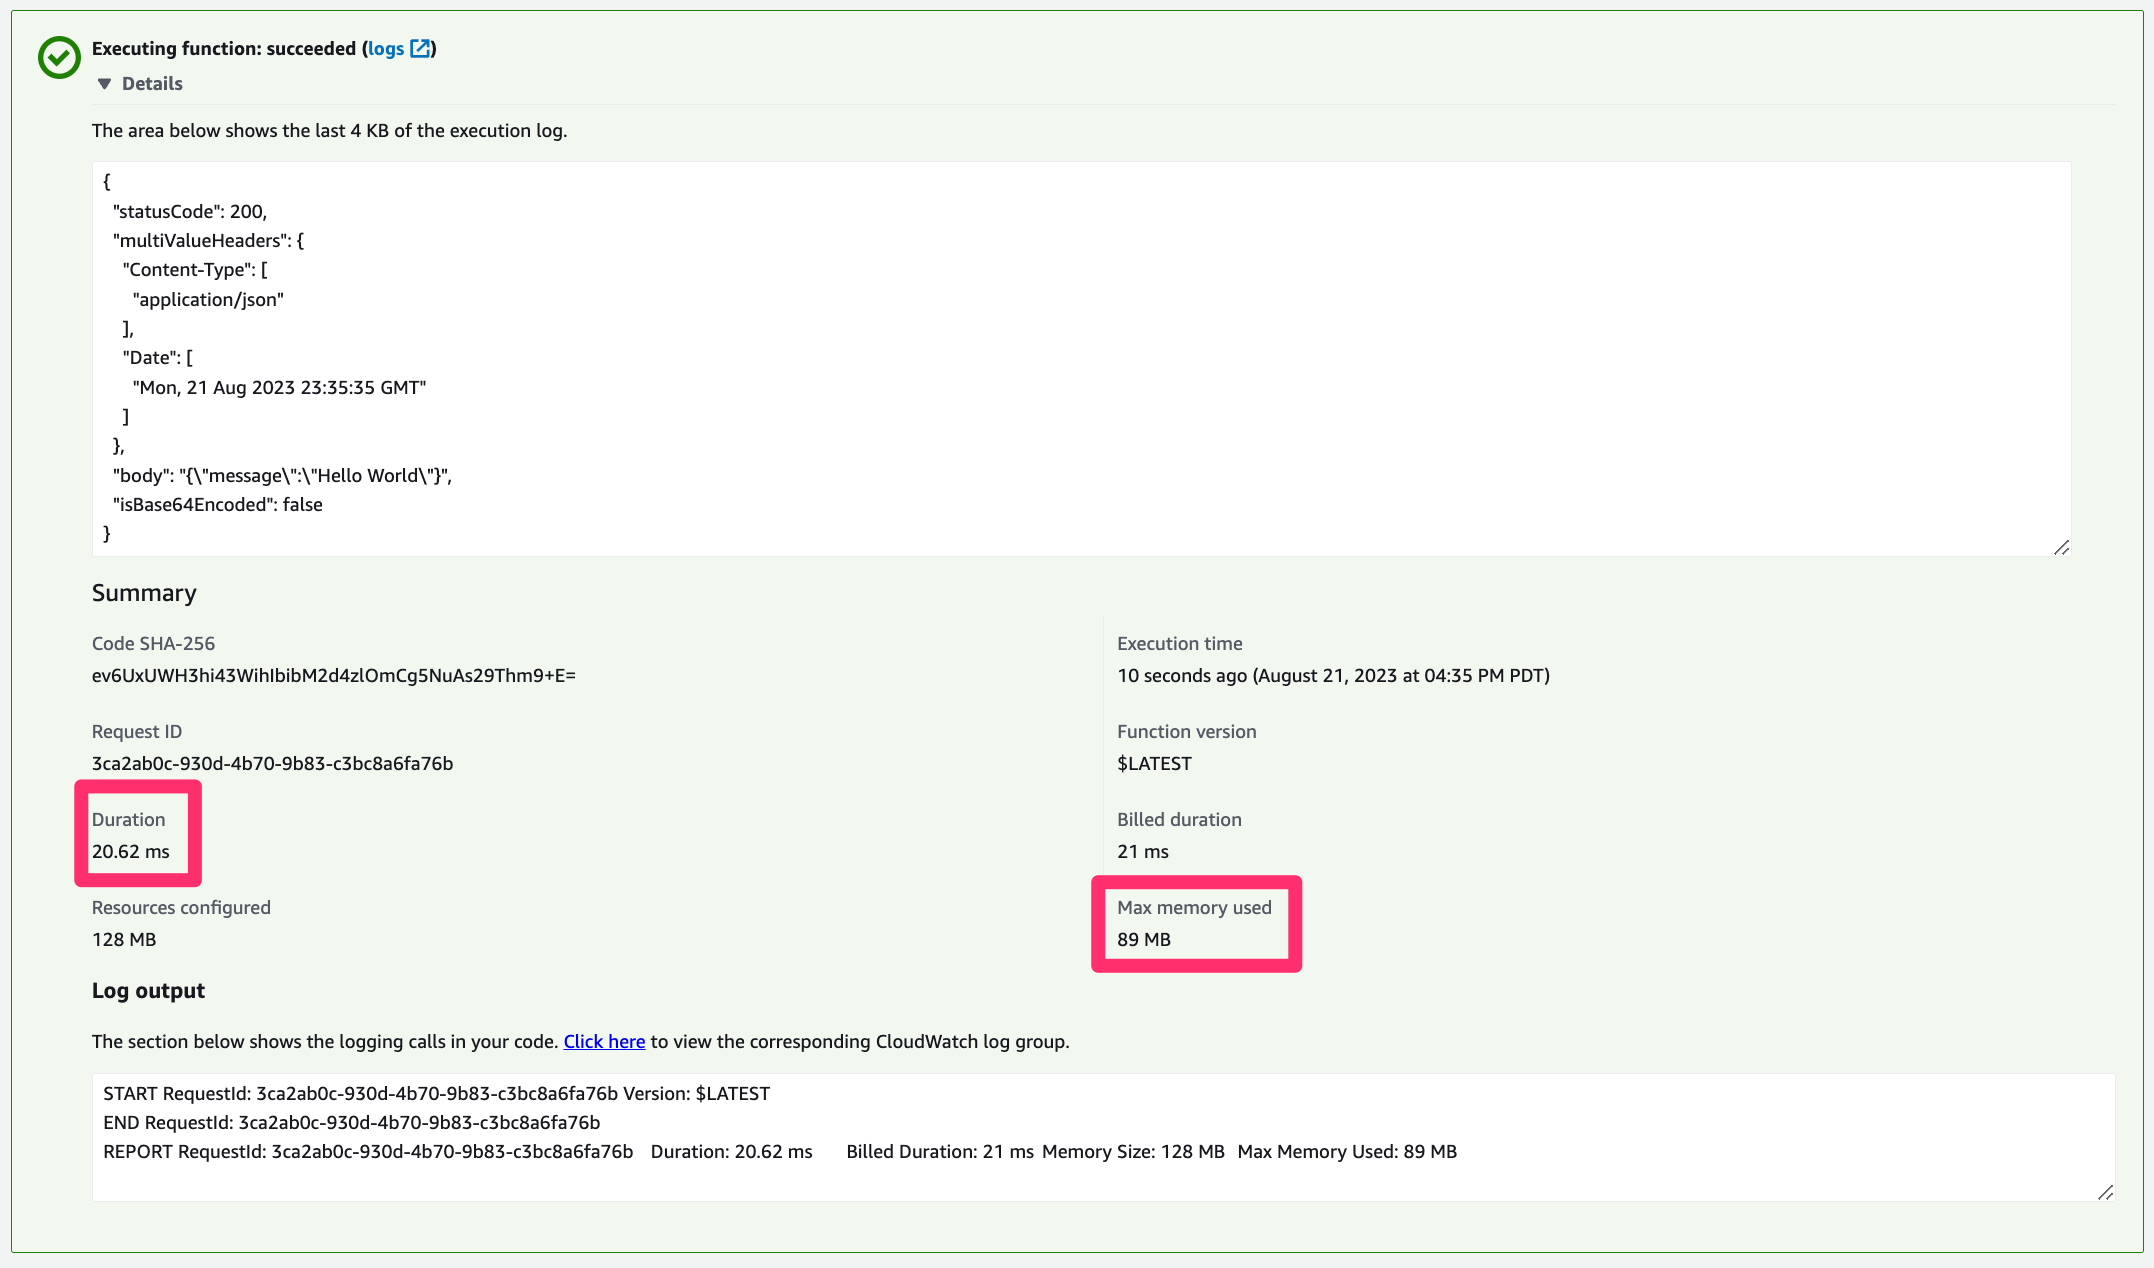Click the Max memory used label
Viewport: 2154px width, 1268px height.
pyautogui.click(x=1194, y=907)
